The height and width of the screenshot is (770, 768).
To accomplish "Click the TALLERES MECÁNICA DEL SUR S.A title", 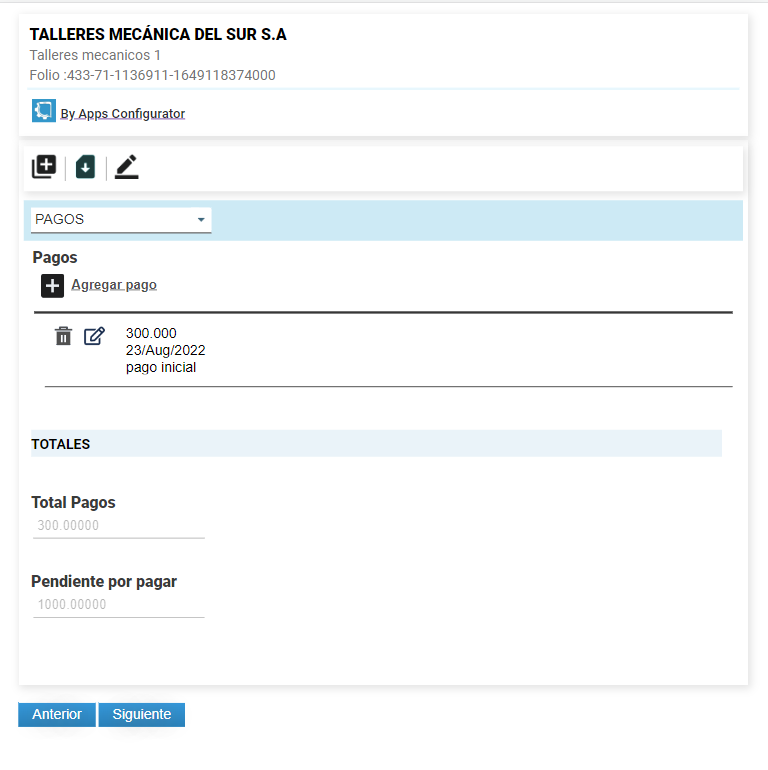I will [158, 34].
